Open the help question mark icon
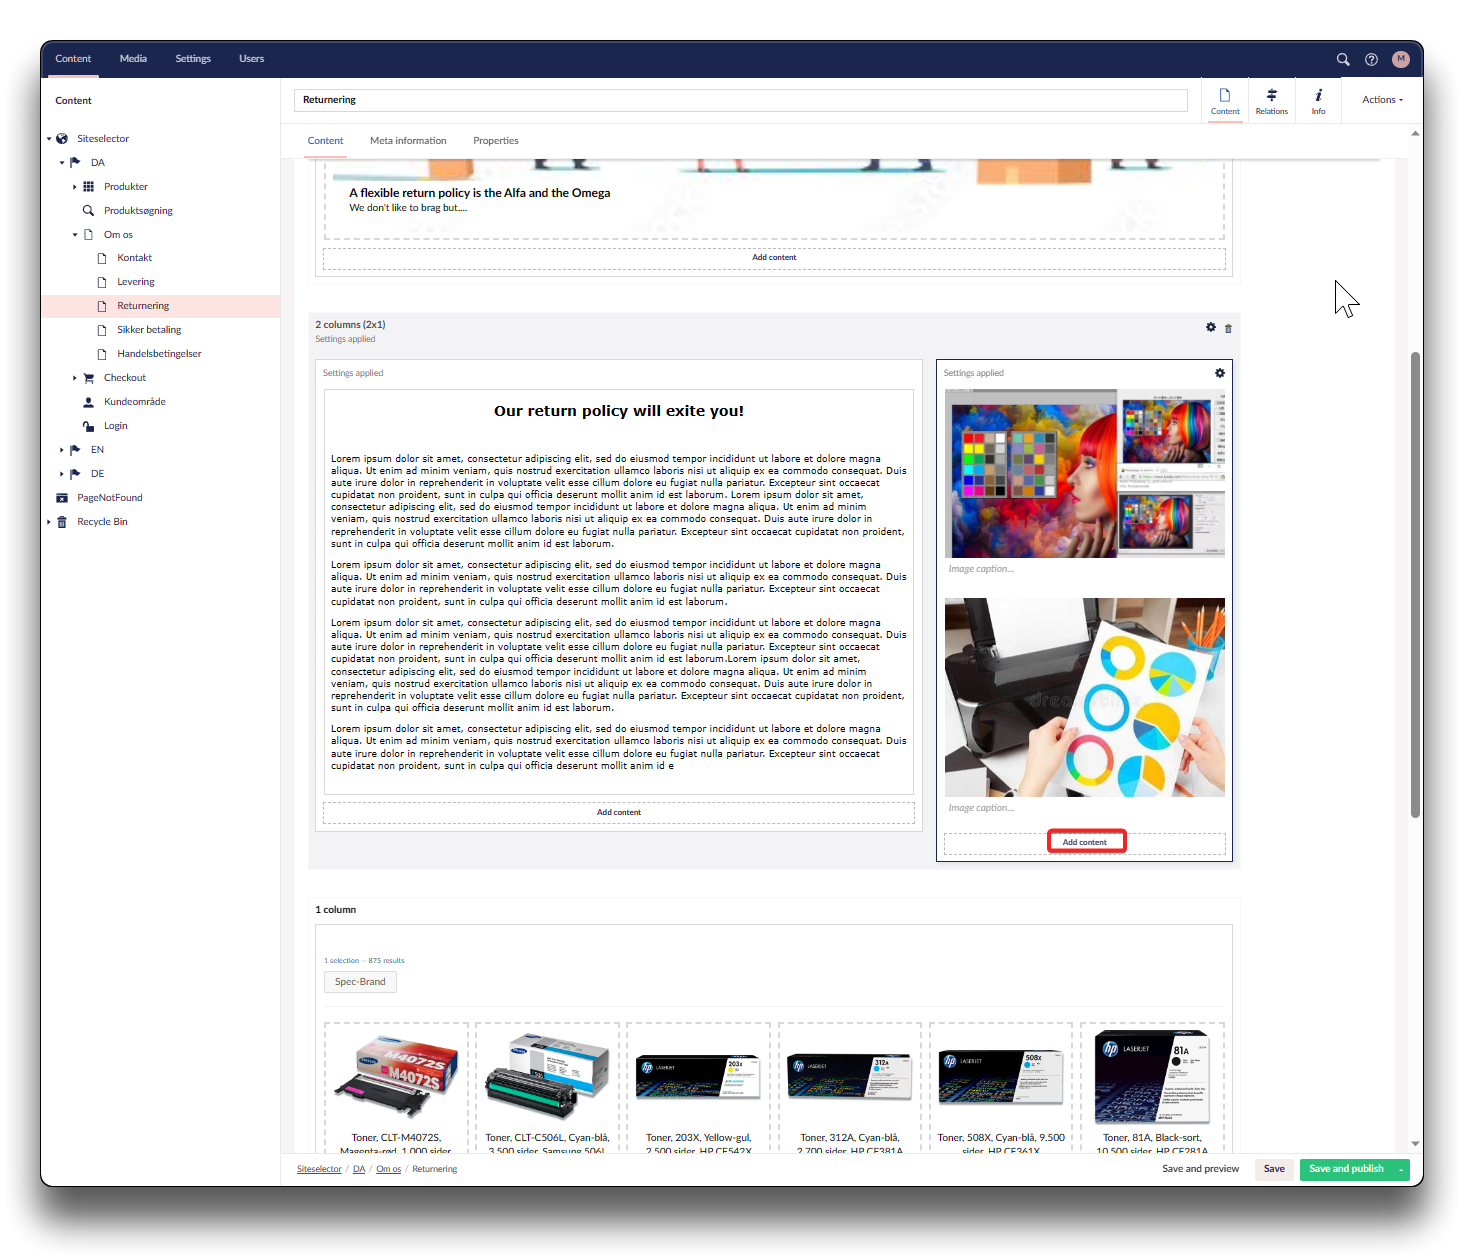This screenshot has width=1464, height=1259. click(1371, 59)
